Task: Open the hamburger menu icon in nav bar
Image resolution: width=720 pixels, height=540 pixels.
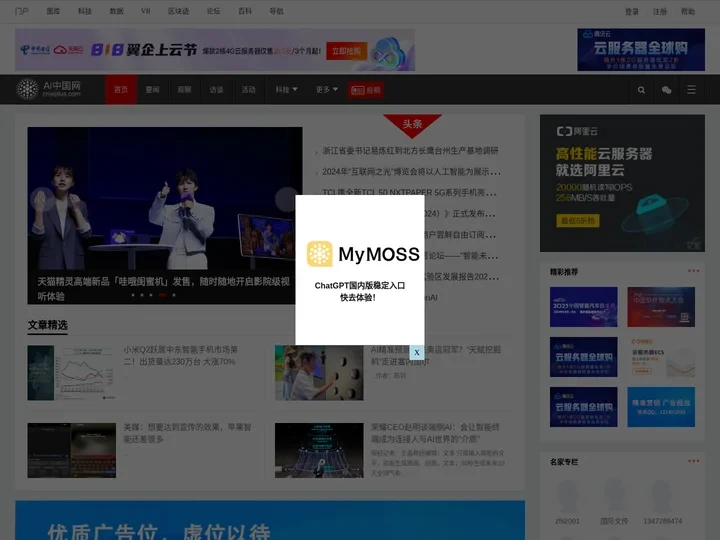Action: click(x=691, y=90)
